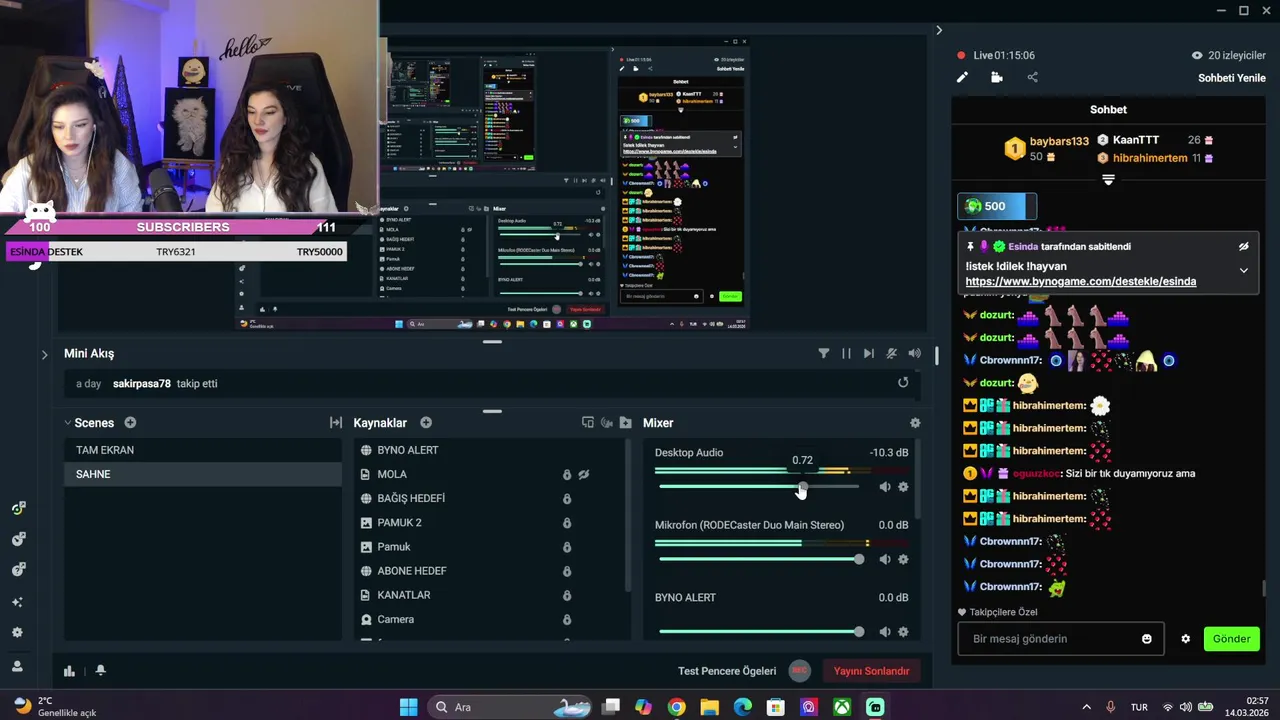1280x720 pixels.
Task: Toggle Studio Mode icon in the Kaynaklar header
Action: (588, 423)
